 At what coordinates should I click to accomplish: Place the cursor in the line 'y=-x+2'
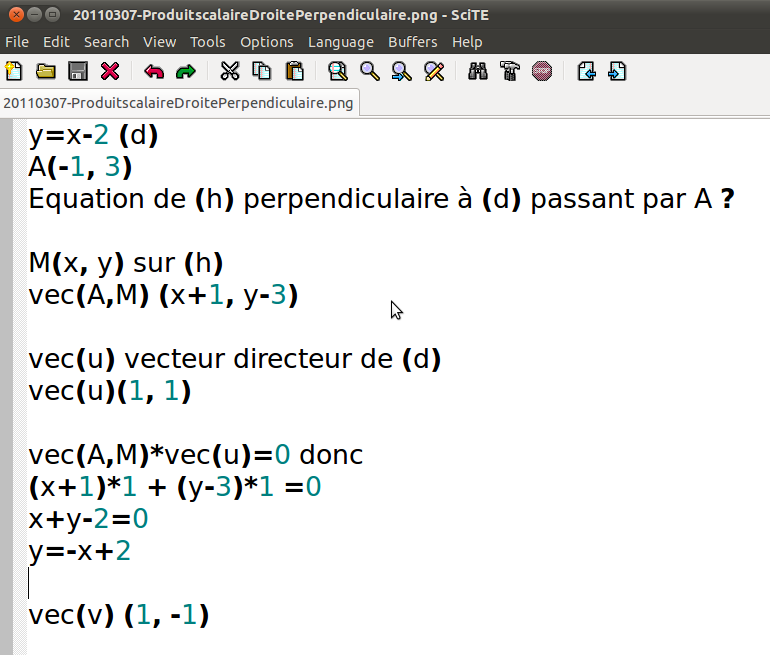point(80,551)
